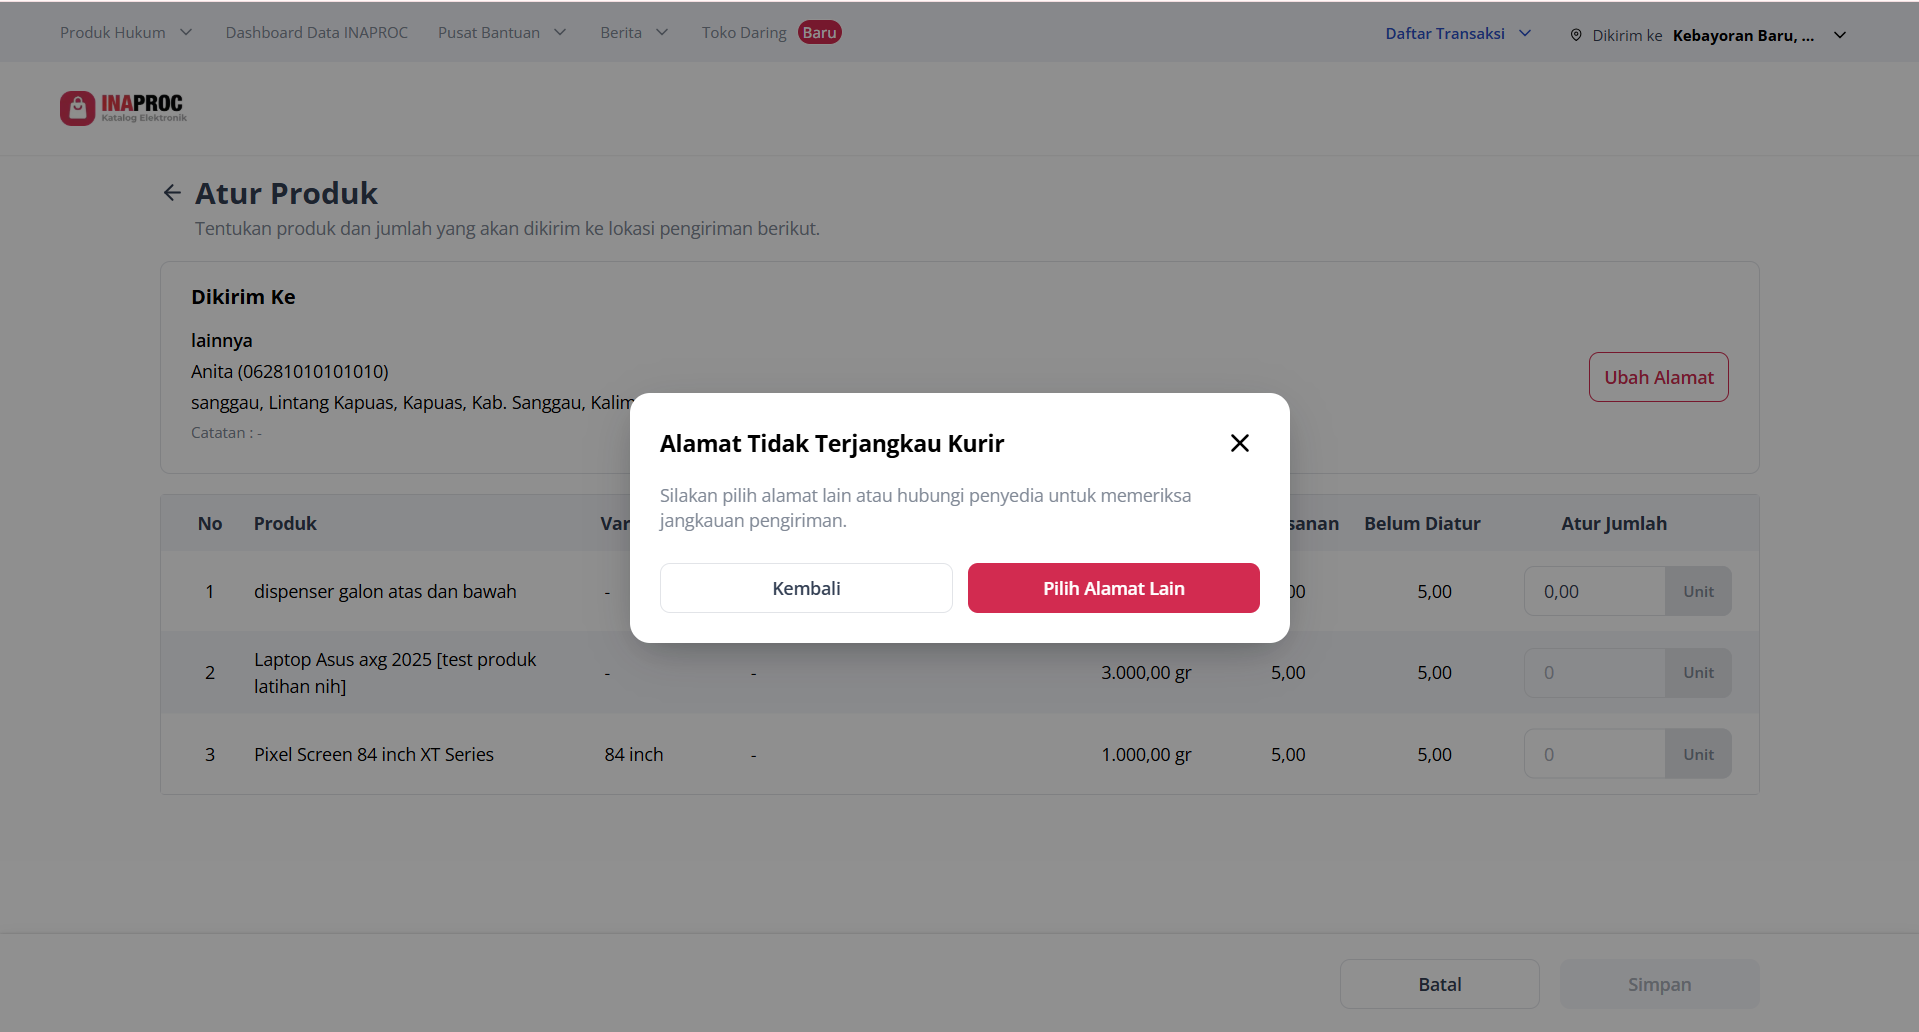This screenshot has height=1032, width=1919.
Task: Choose Pilih Alamat Lain
Action: click(1113, 588)
